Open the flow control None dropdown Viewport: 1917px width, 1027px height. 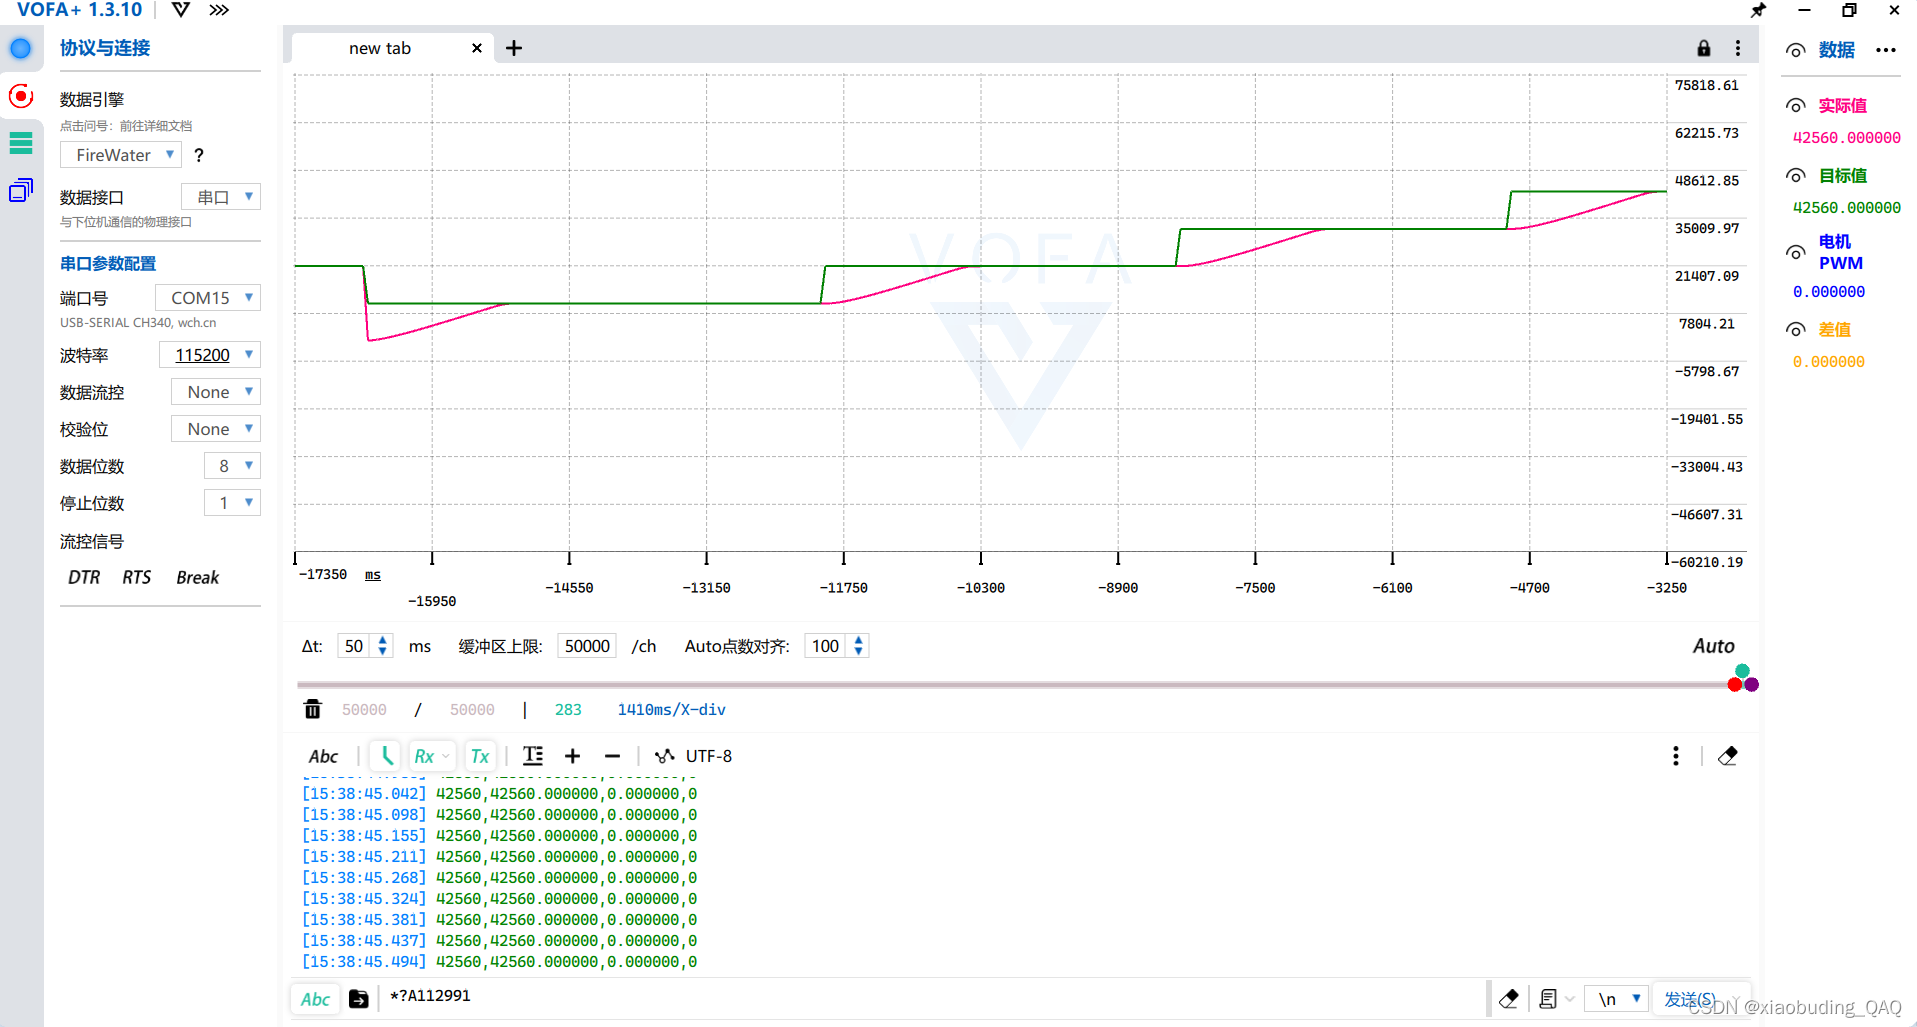click(x=216, y=392)
